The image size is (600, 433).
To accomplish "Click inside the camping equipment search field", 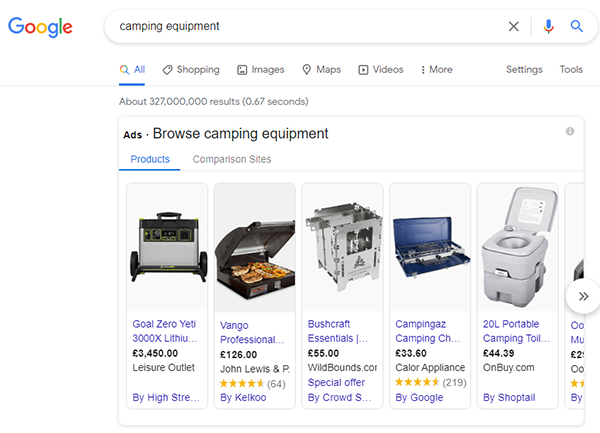I will click(300, 27).
